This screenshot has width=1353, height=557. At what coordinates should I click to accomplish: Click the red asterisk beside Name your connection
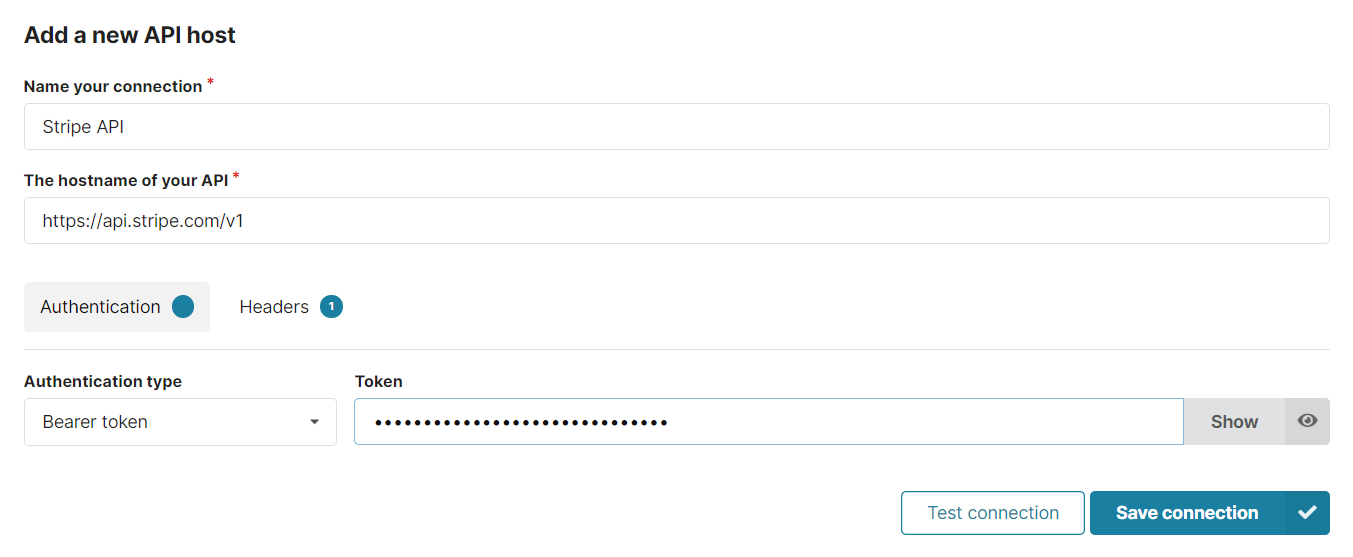pos(211,83)
